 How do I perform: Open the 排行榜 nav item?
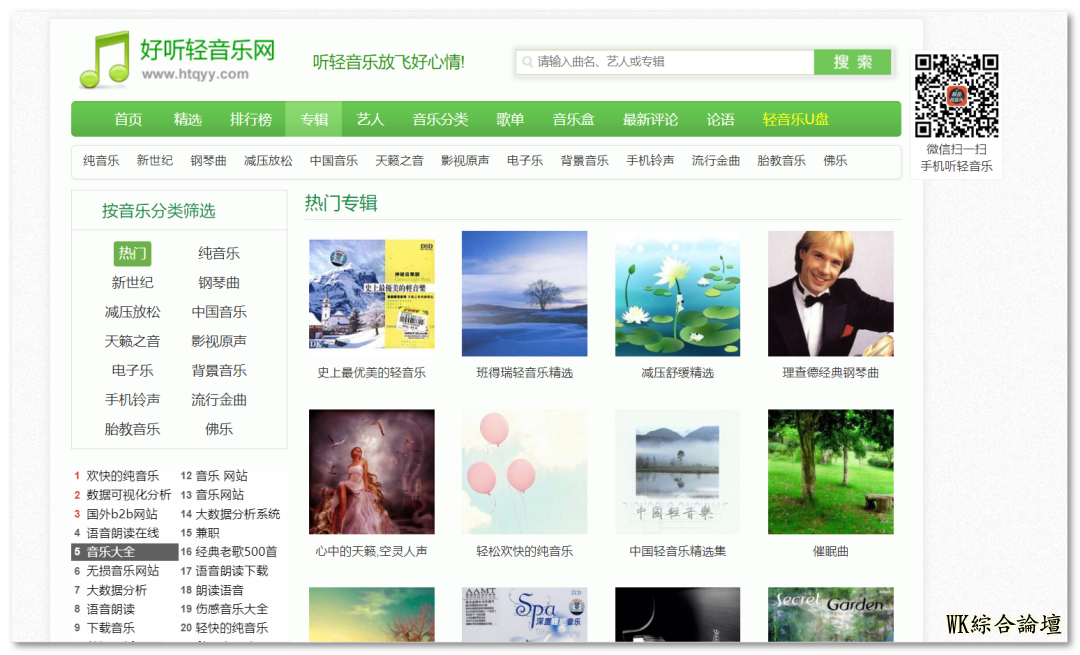pyautogui.click(x=251, y=119)
